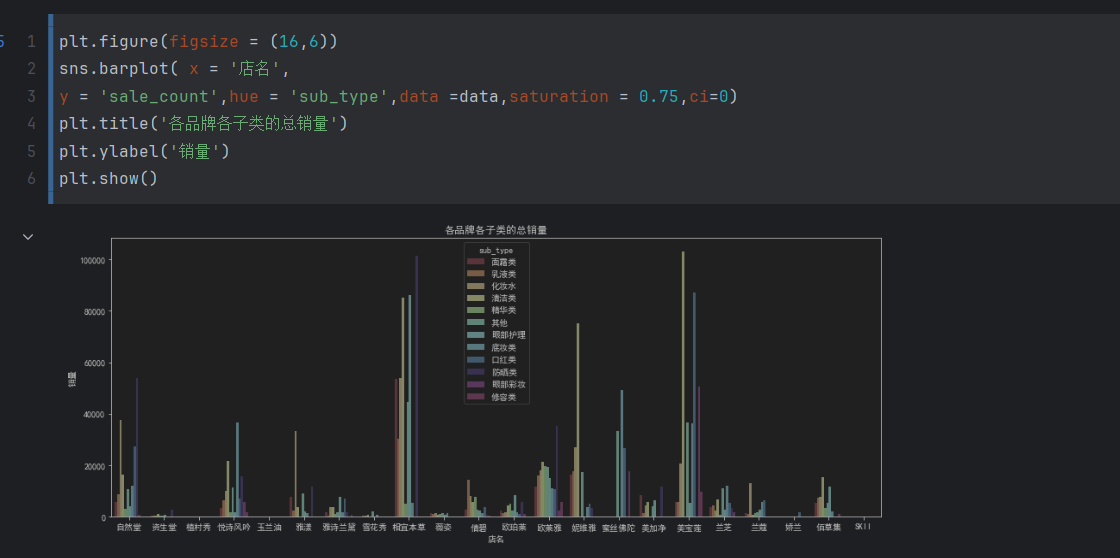Click the 清洁类 legend color swatch

click(x=476, y=298)
